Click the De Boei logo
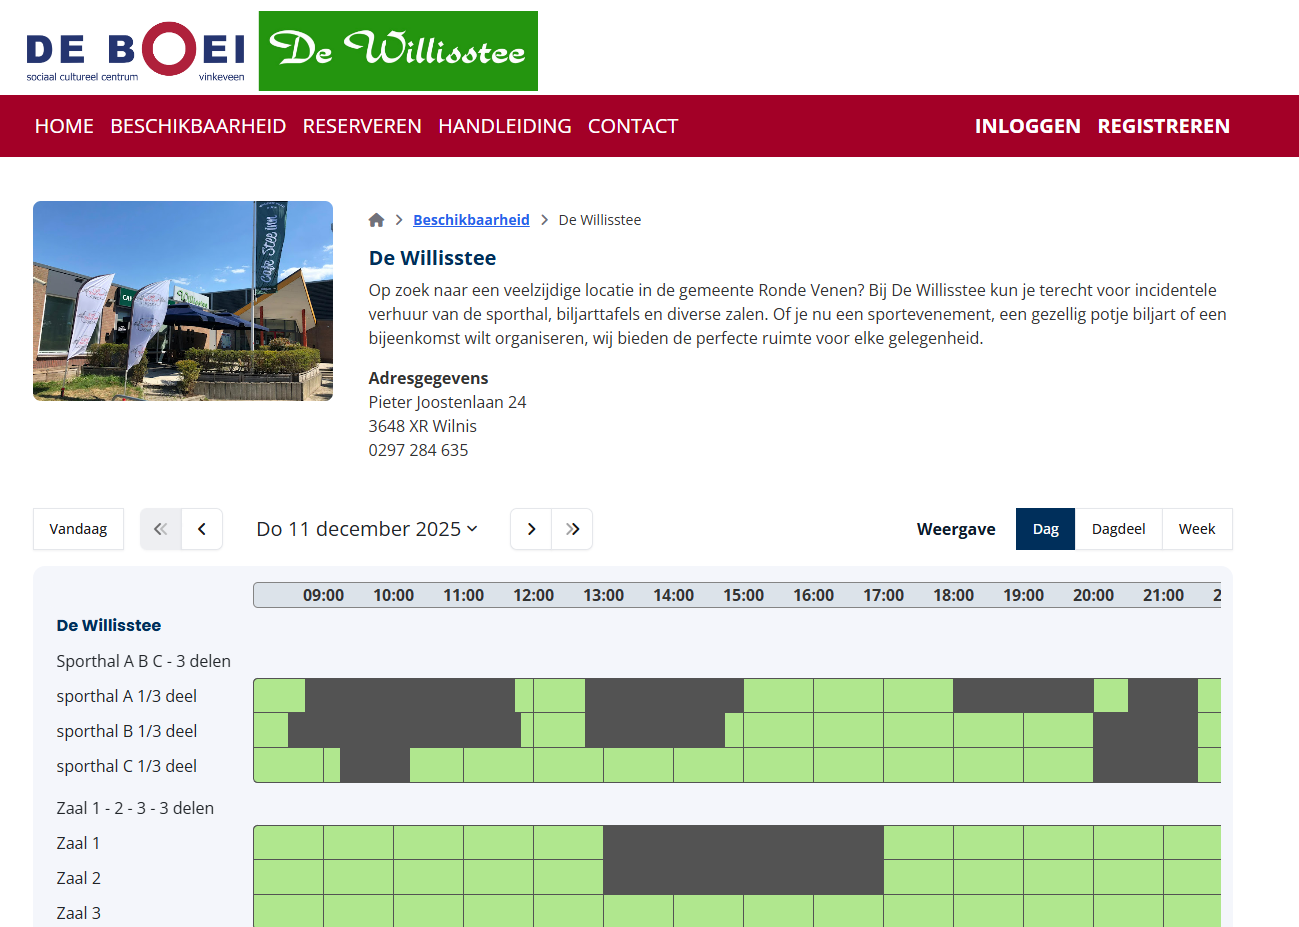Image resolution: width=1299 pixels, height=927 pixels. click(136, 51)
